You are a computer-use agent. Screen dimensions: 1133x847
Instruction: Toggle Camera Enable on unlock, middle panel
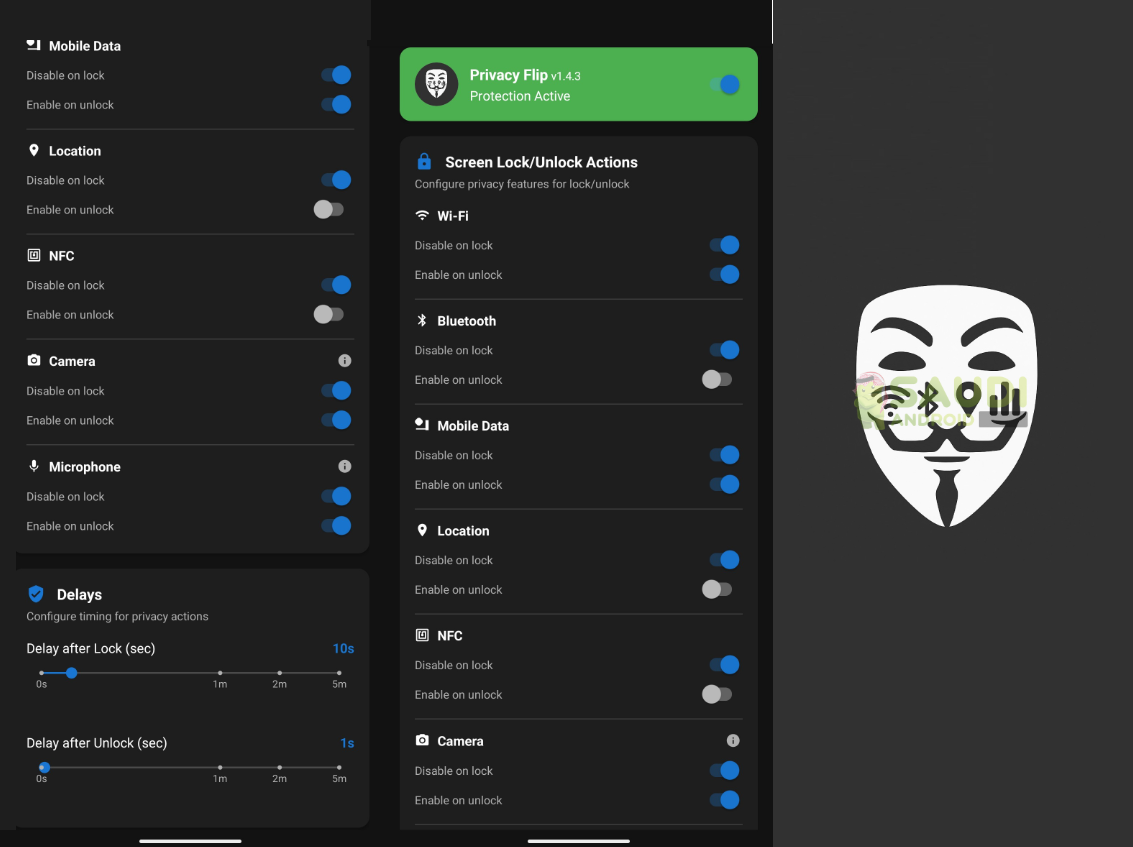(x=725, y=800)
